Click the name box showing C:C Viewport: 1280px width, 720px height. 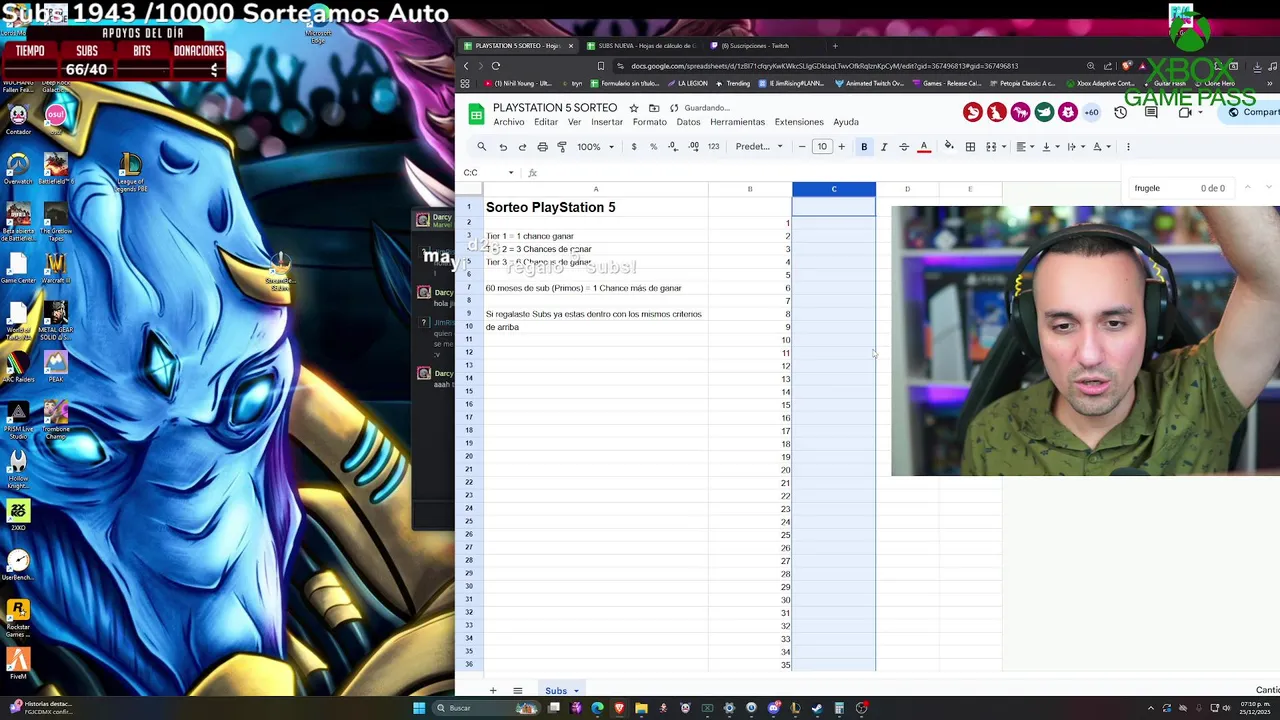[484, 173]
